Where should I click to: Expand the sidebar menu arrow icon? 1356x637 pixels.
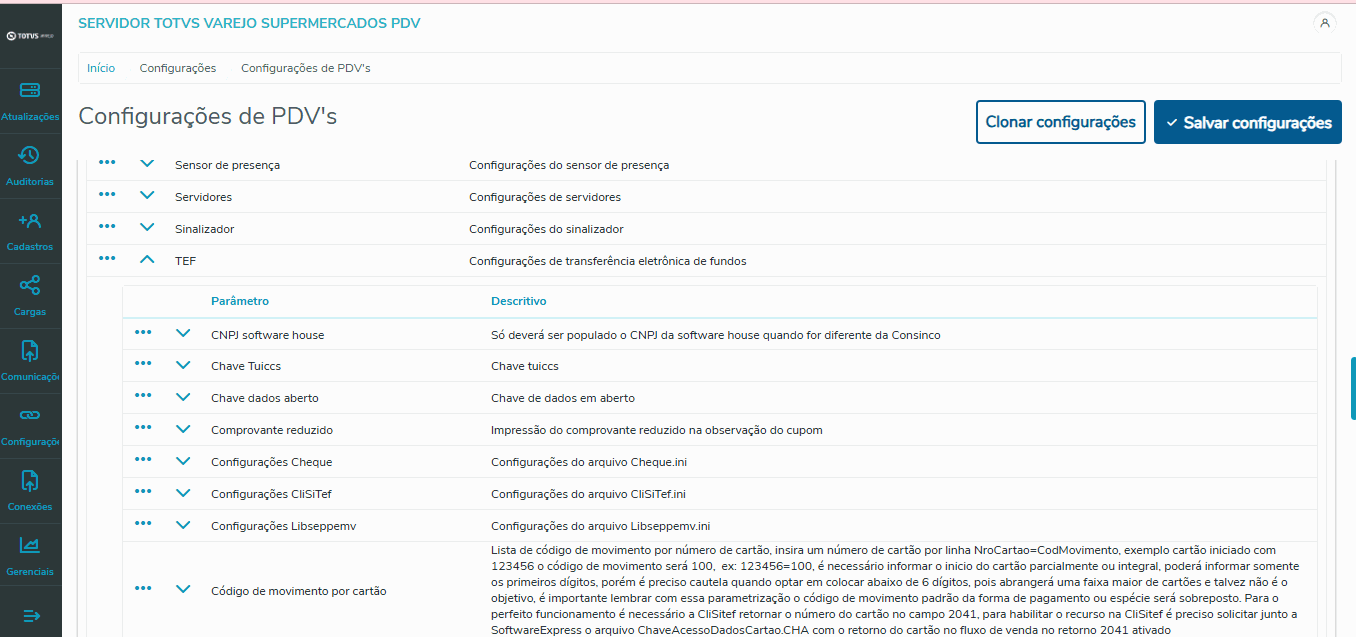pos(30,616)
